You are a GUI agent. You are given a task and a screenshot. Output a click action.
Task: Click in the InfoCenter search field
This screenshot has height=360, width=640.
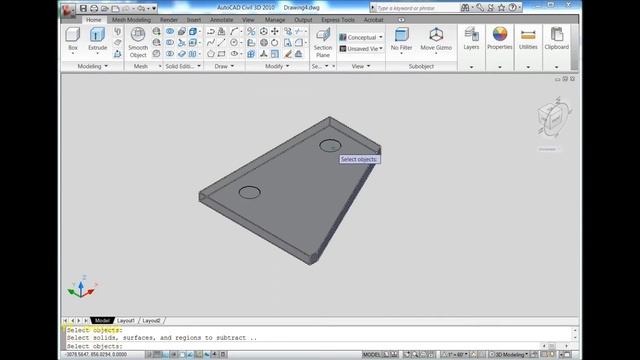pyautogui.click(x=417, y=8)
